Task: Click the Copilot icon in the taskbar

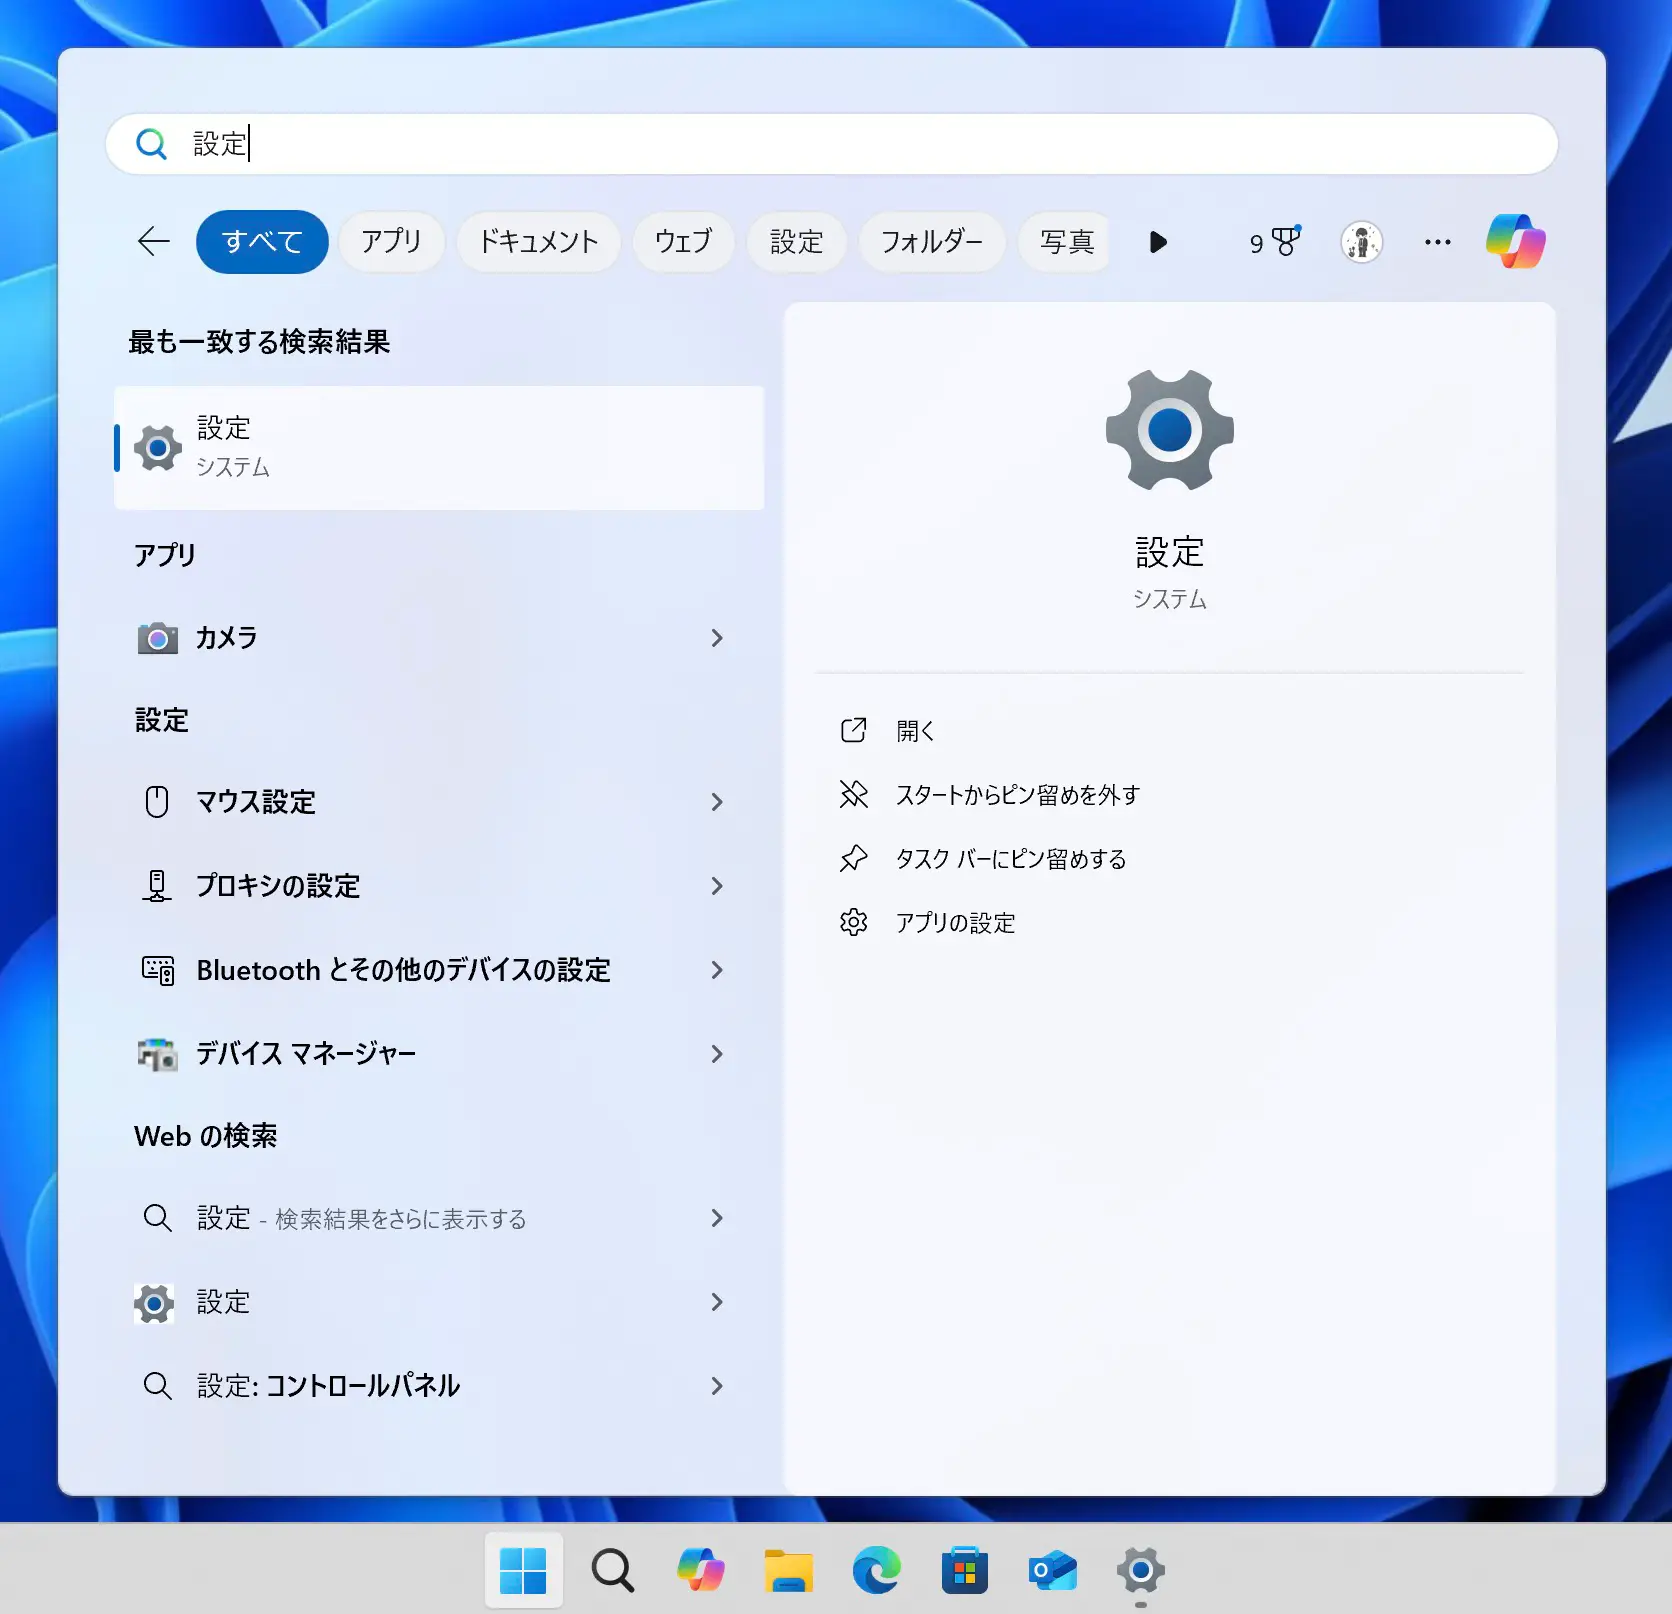Action: point(700,1570)
